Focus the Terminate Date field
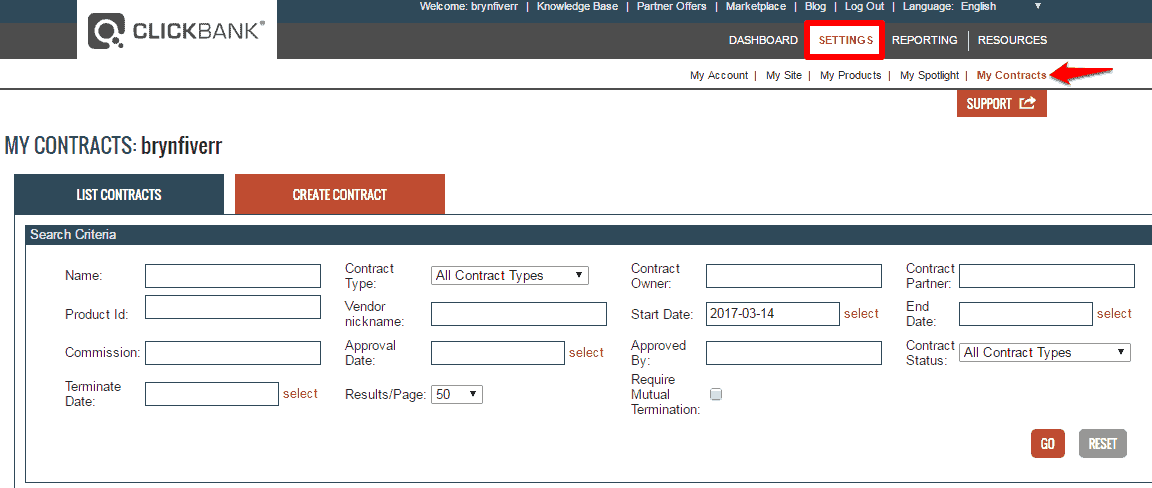Image resolution: width=1152 pixels, height=488 pixels. [212, 394]
